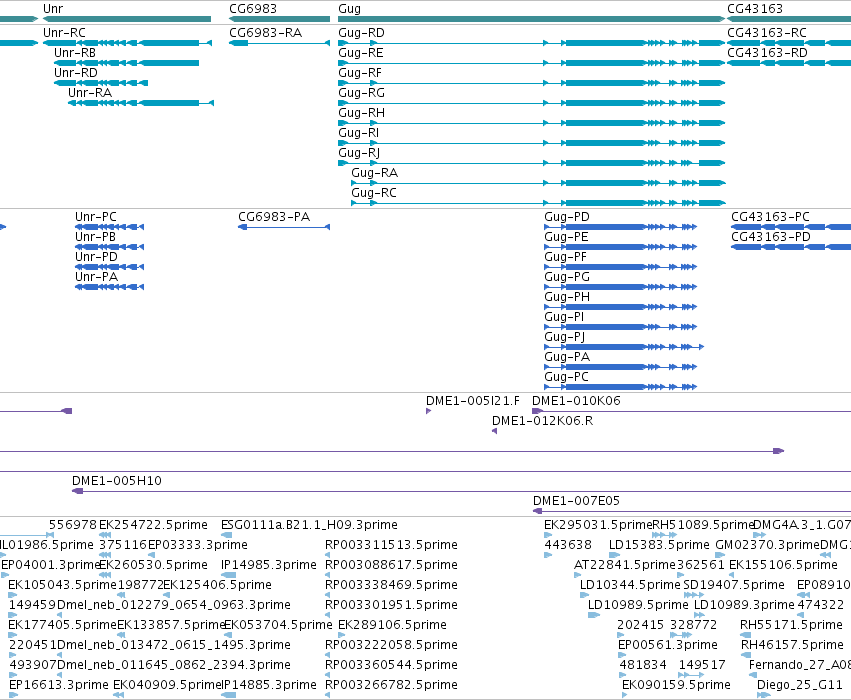Select the Unr-RC transcript label

pos(64,33)
